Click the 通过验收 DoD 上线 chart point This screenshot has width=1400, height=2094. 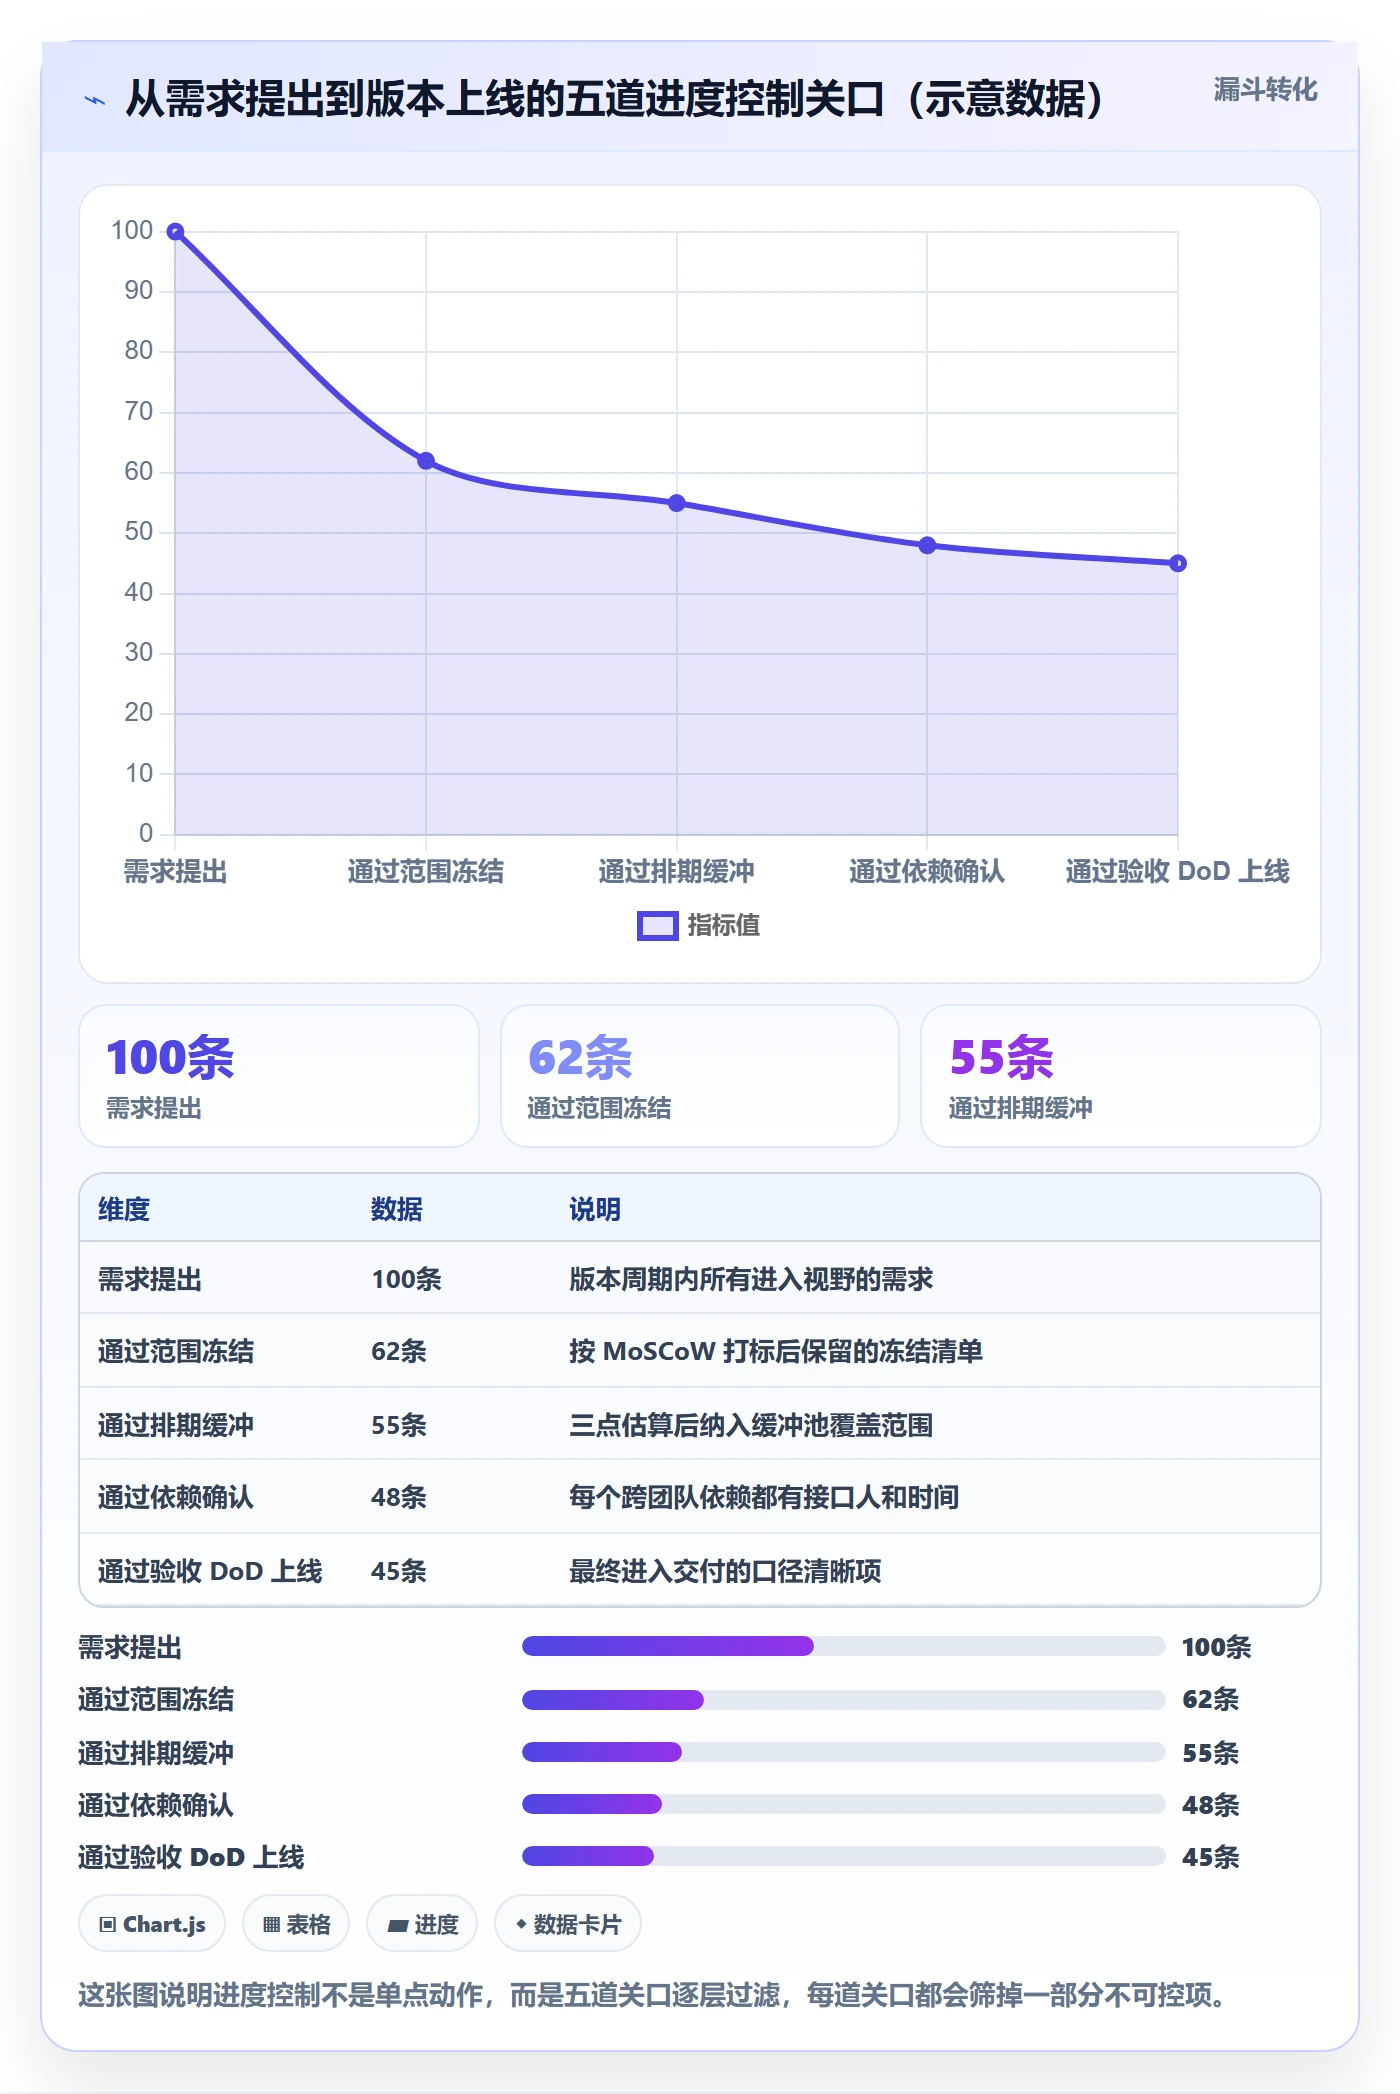pyautogui.click(x=1178, y=564)
